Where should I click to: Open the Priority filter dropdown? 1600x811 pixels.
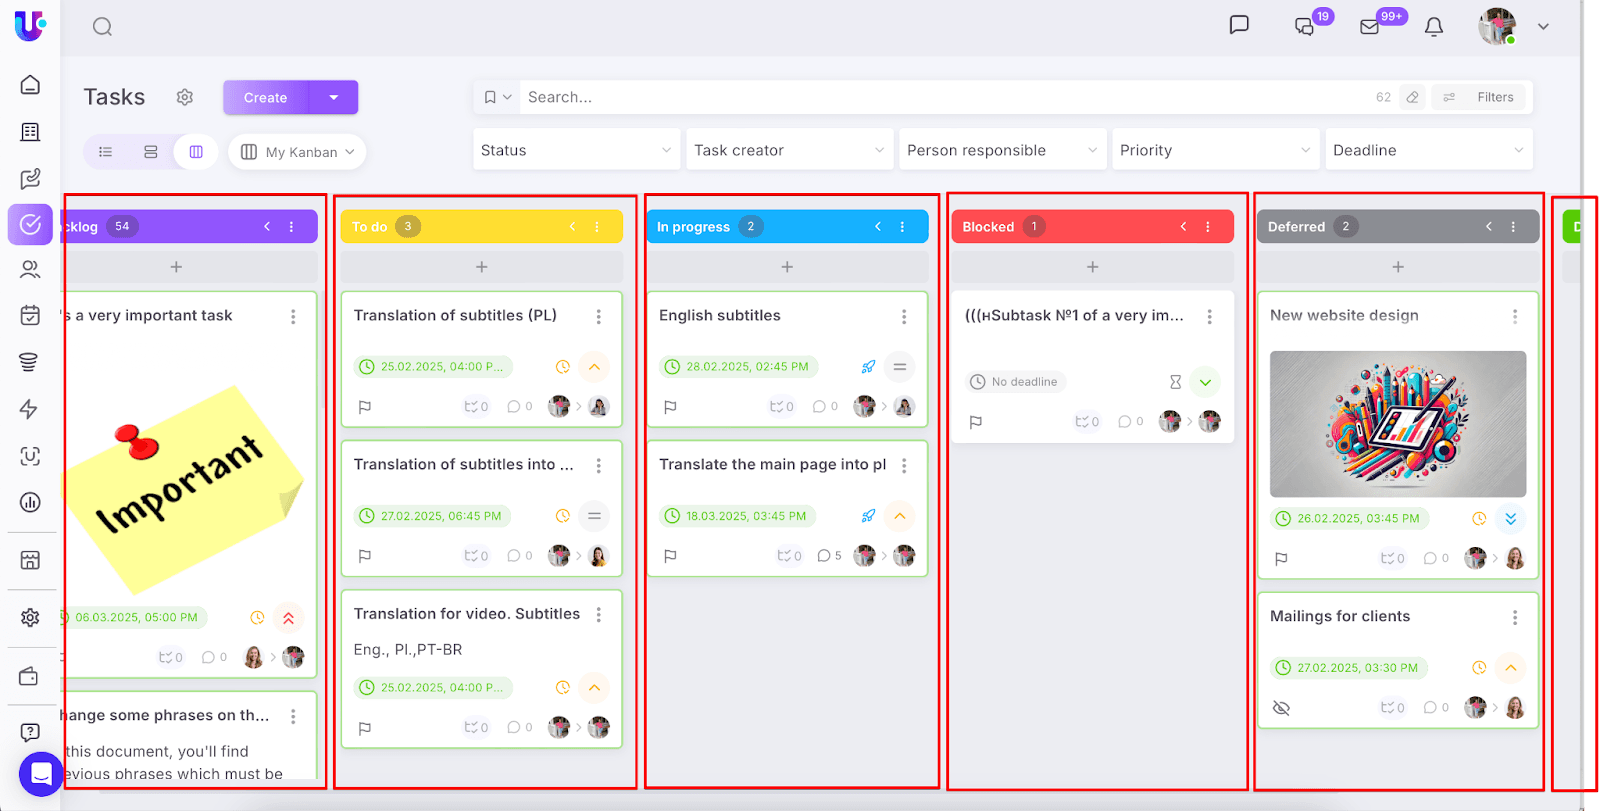tap(1214, 150)
